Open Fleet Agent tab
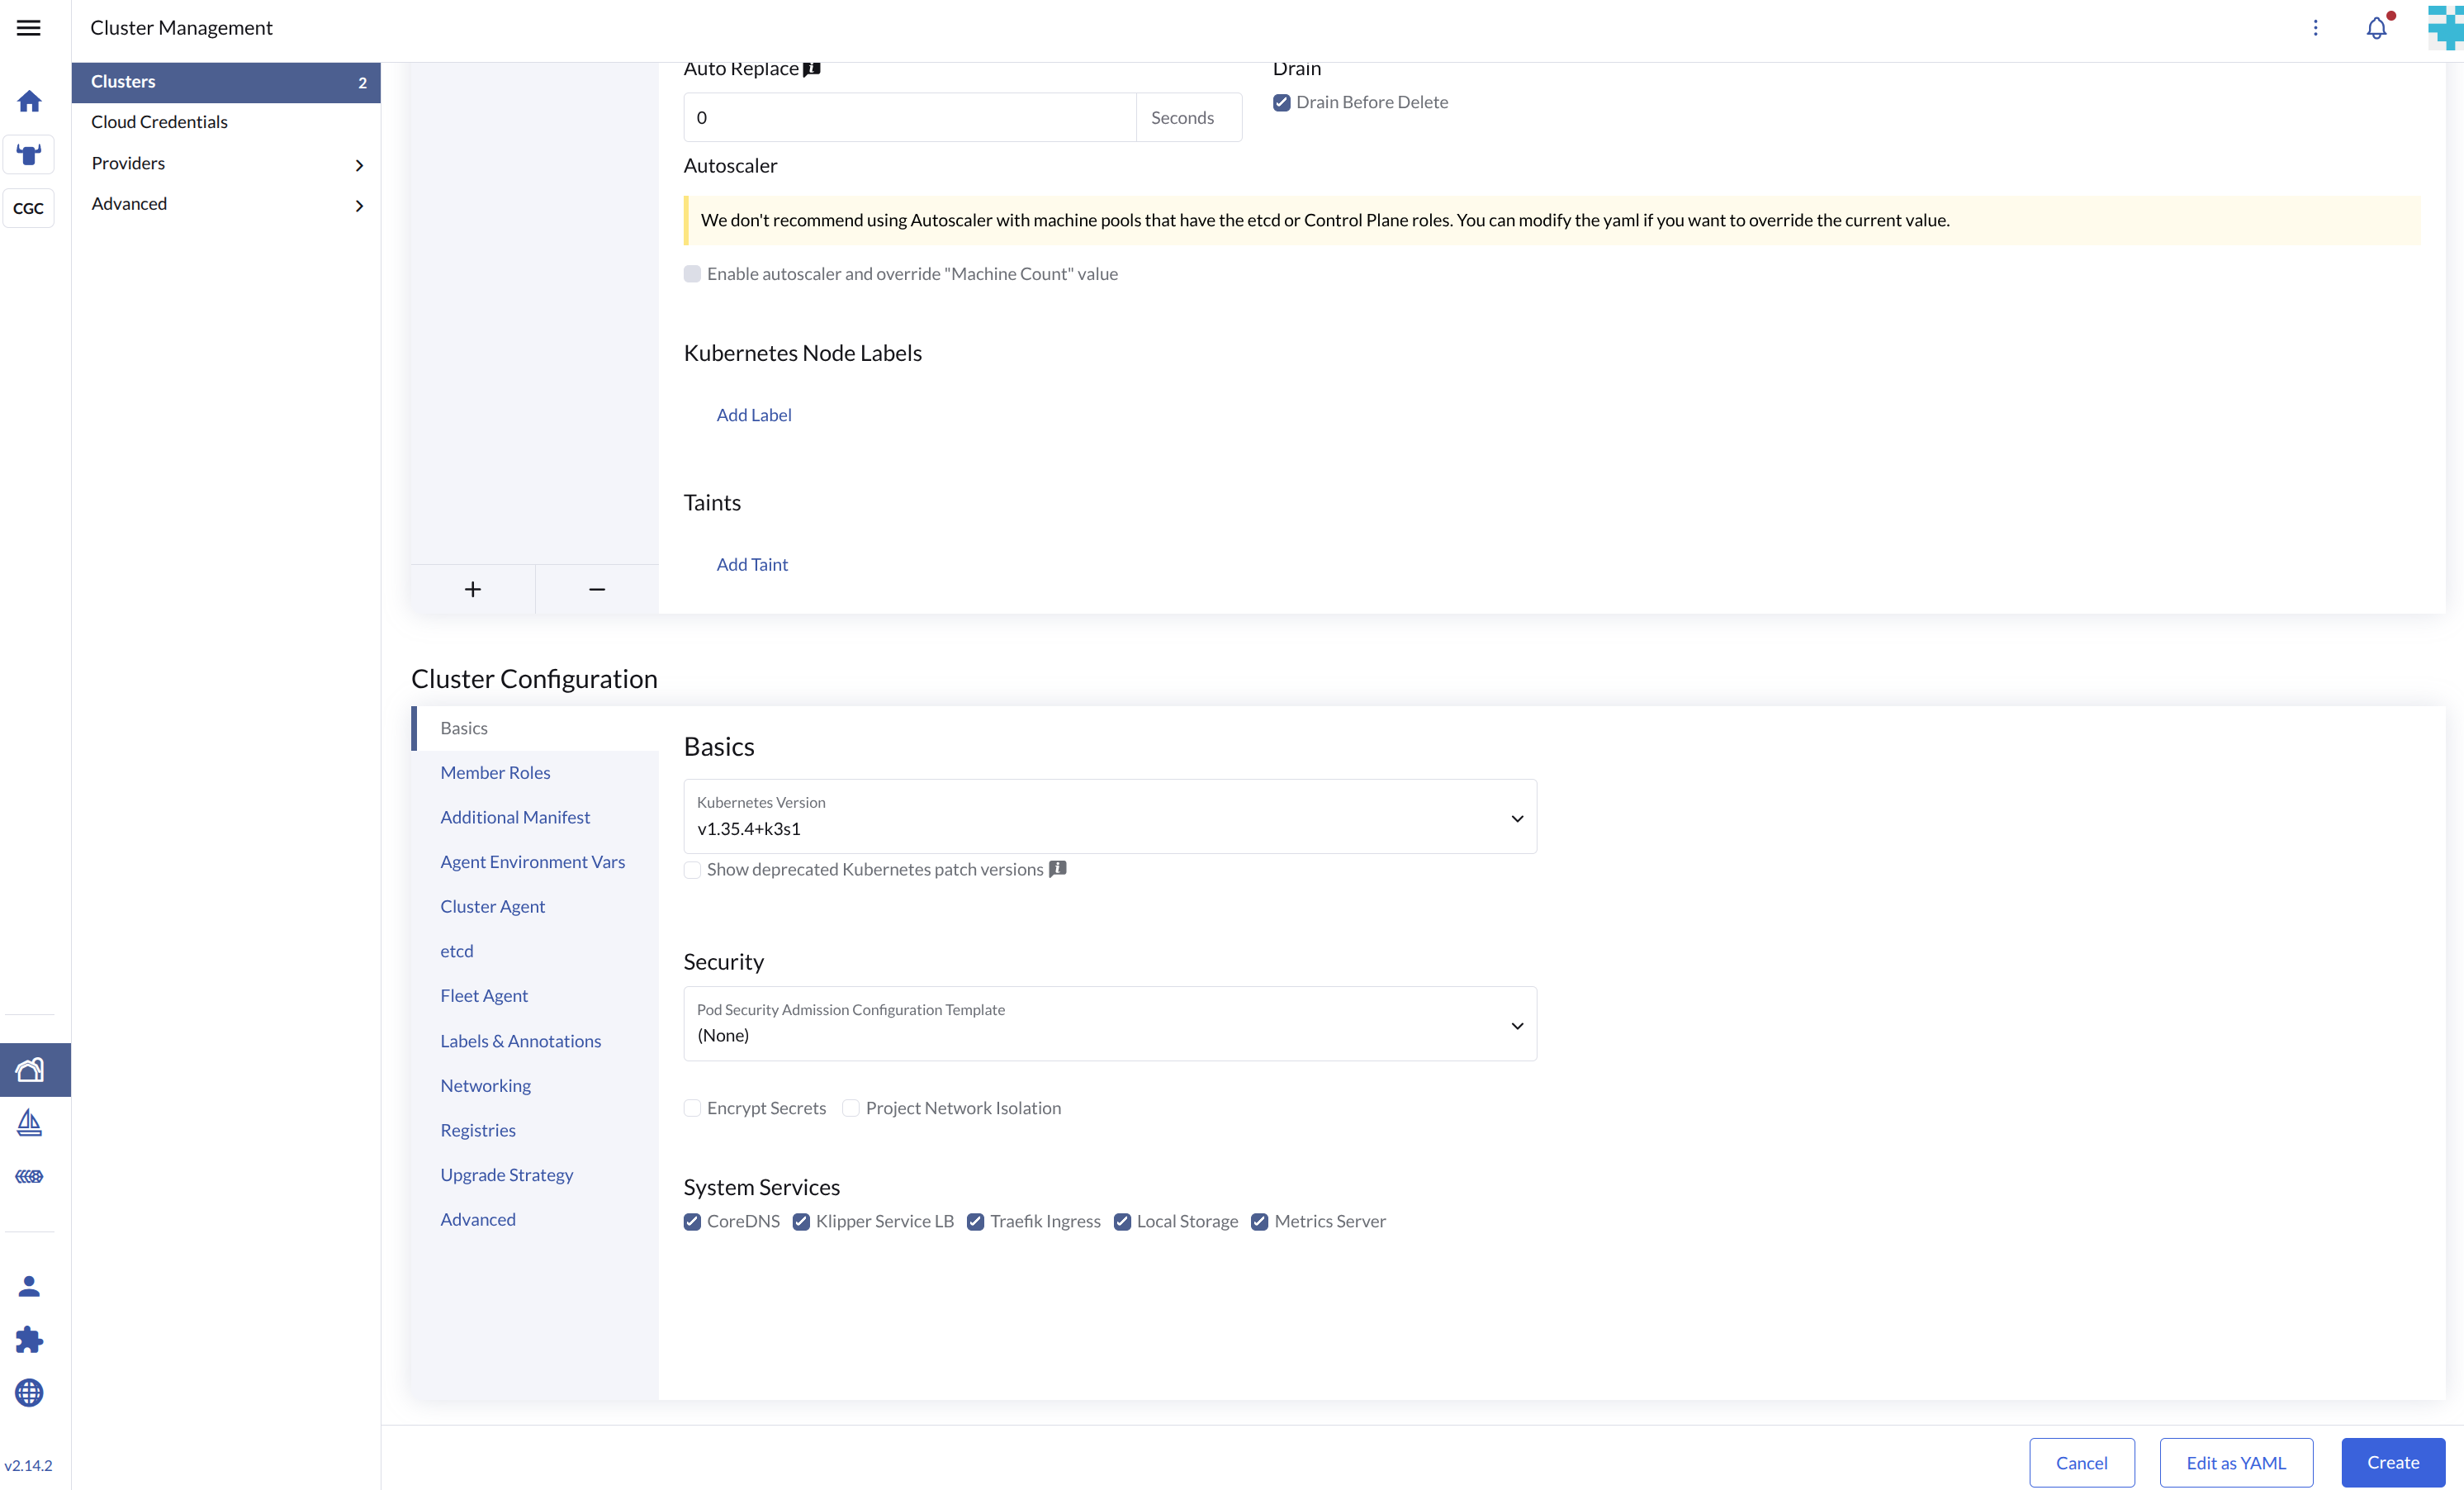 pyautogui.click(x=484, y=995)
